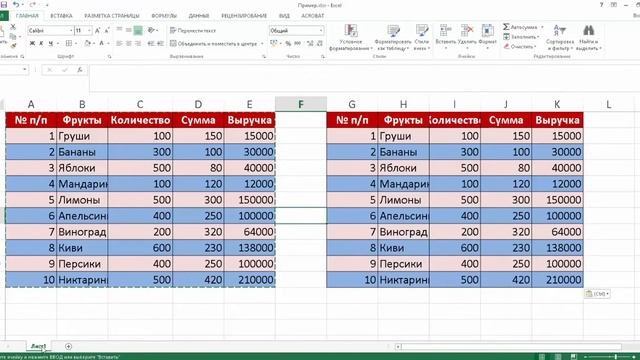This screenshot has height=360, width=640.
Task: Add a new sheet with plus button
Action: point(68,347)
